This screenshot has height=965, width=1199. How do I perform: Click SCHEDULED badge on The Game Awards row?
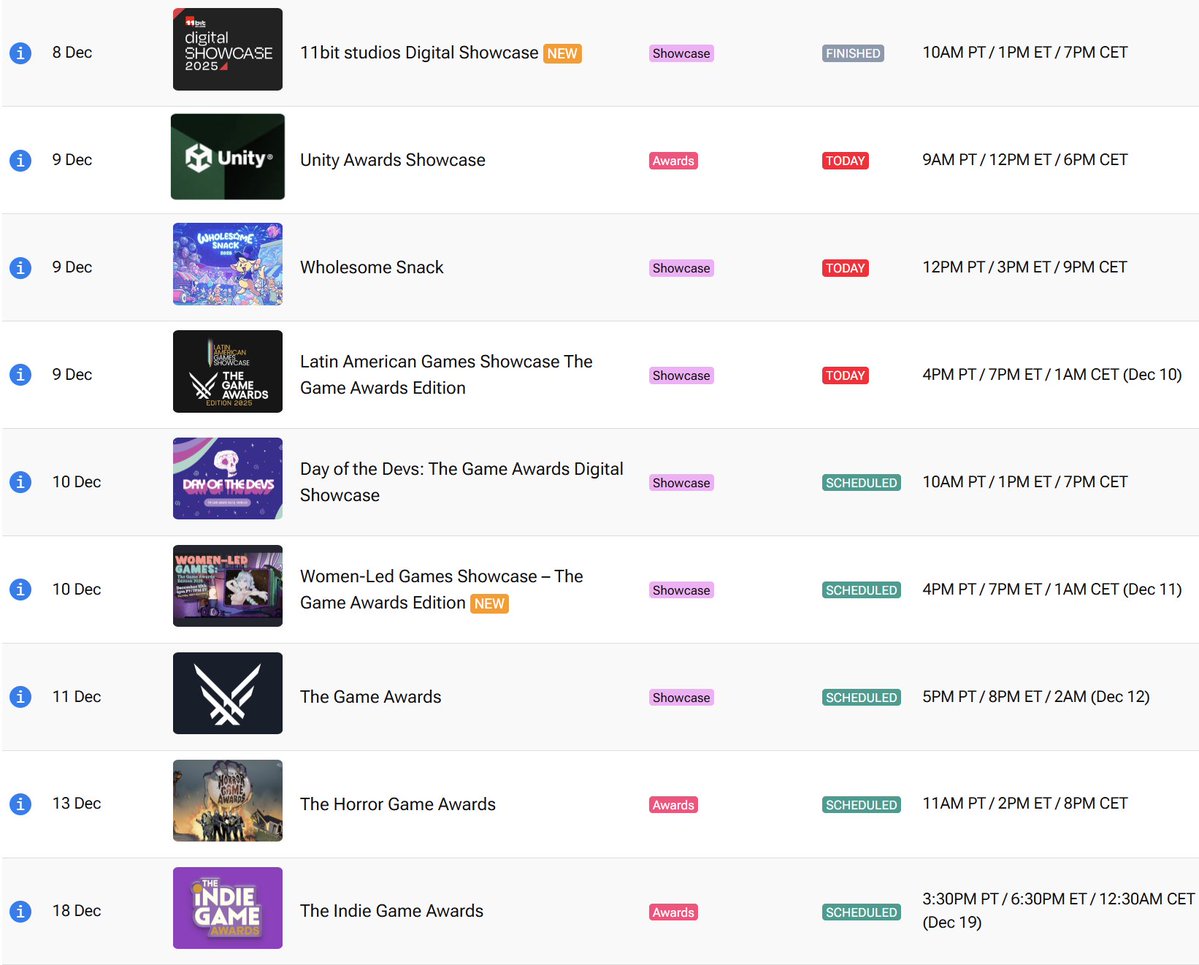pyautogui.click(x=862, y=697)
